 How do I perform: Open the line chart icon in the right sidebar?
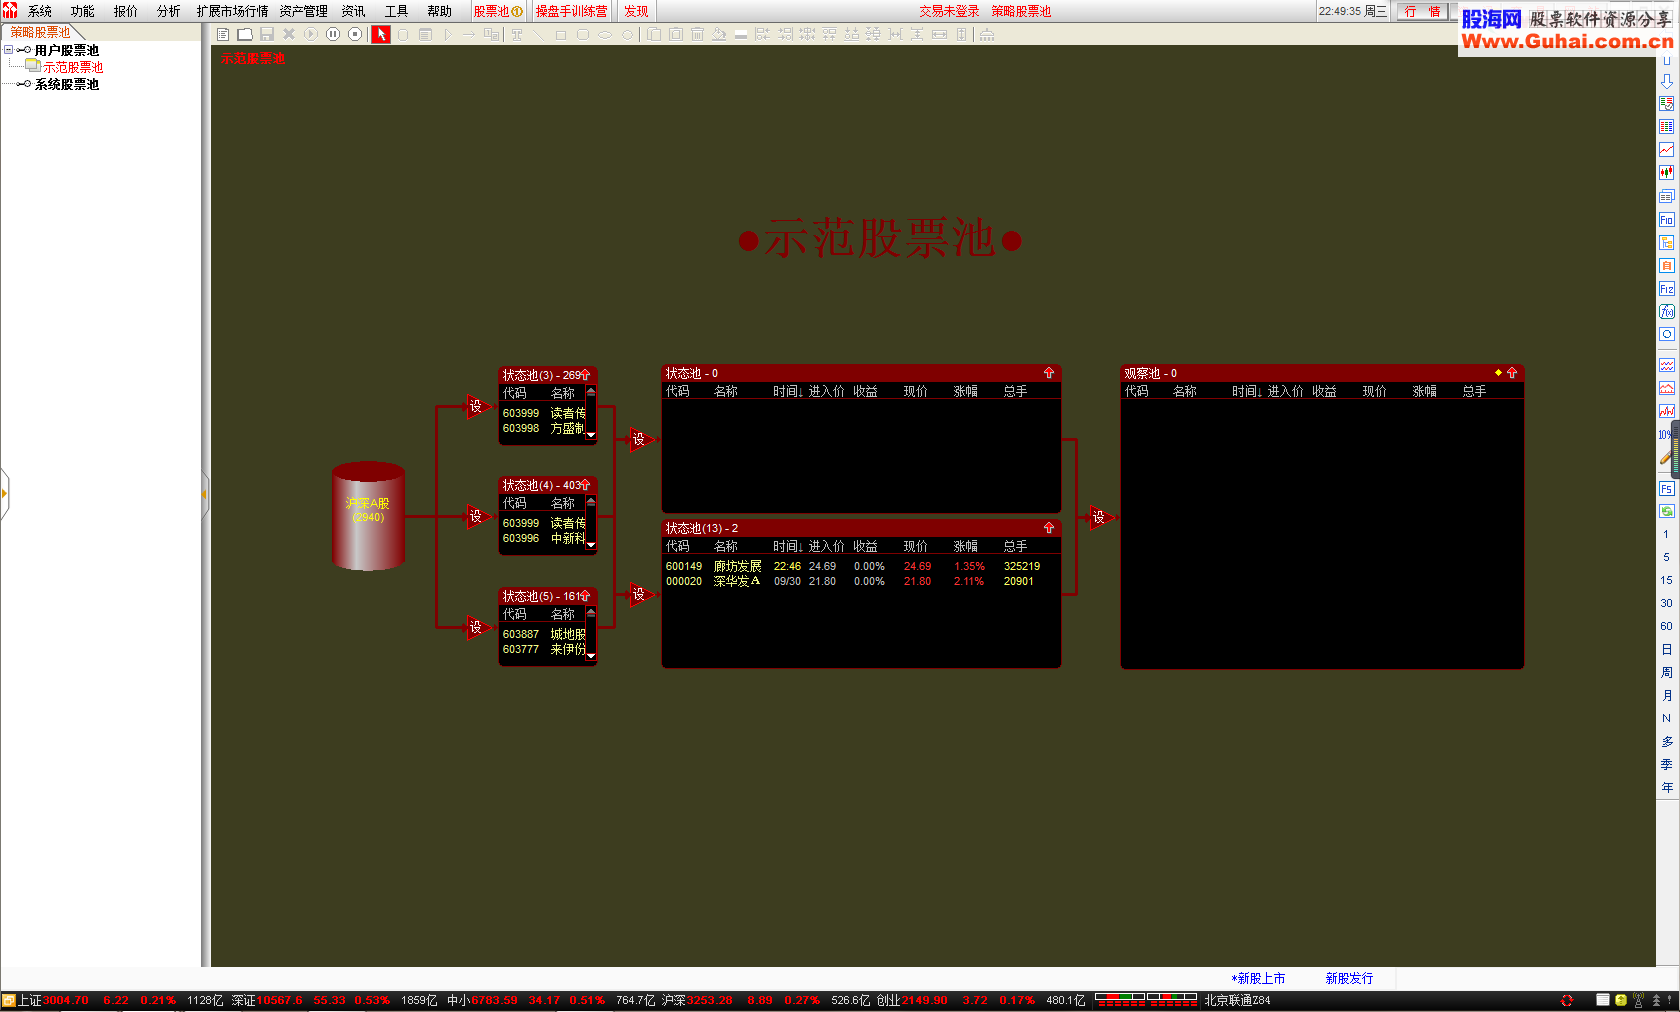1667,150
